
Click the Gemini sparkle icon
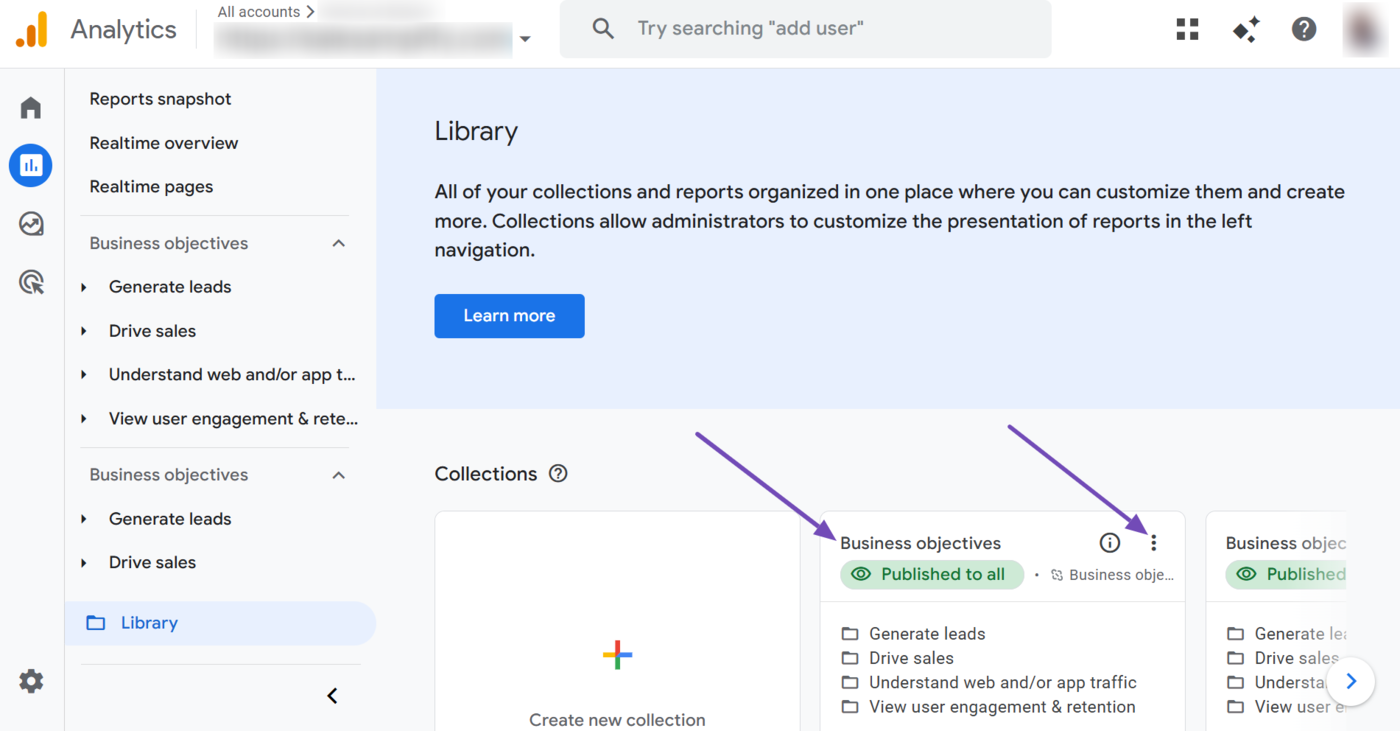click(x=1245, y=29)
